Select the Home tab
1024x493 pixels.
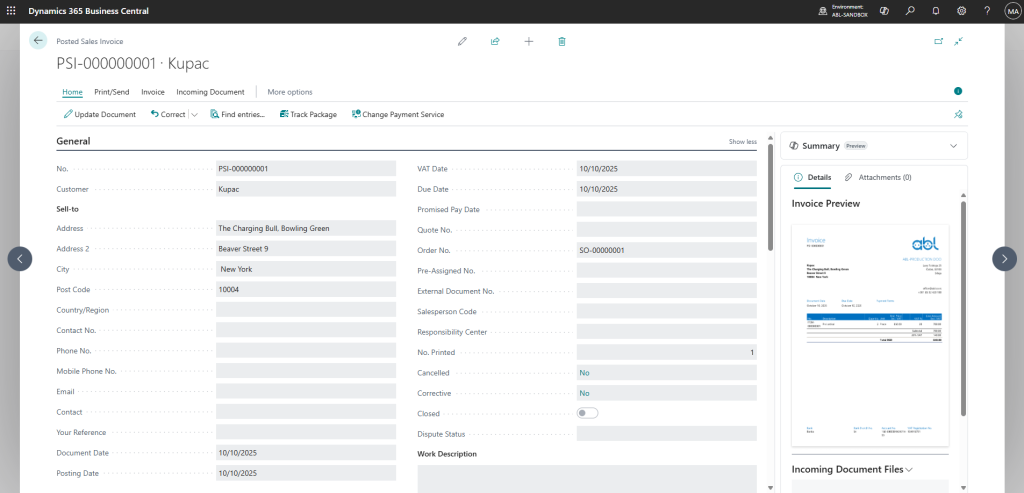click(72, 92)
